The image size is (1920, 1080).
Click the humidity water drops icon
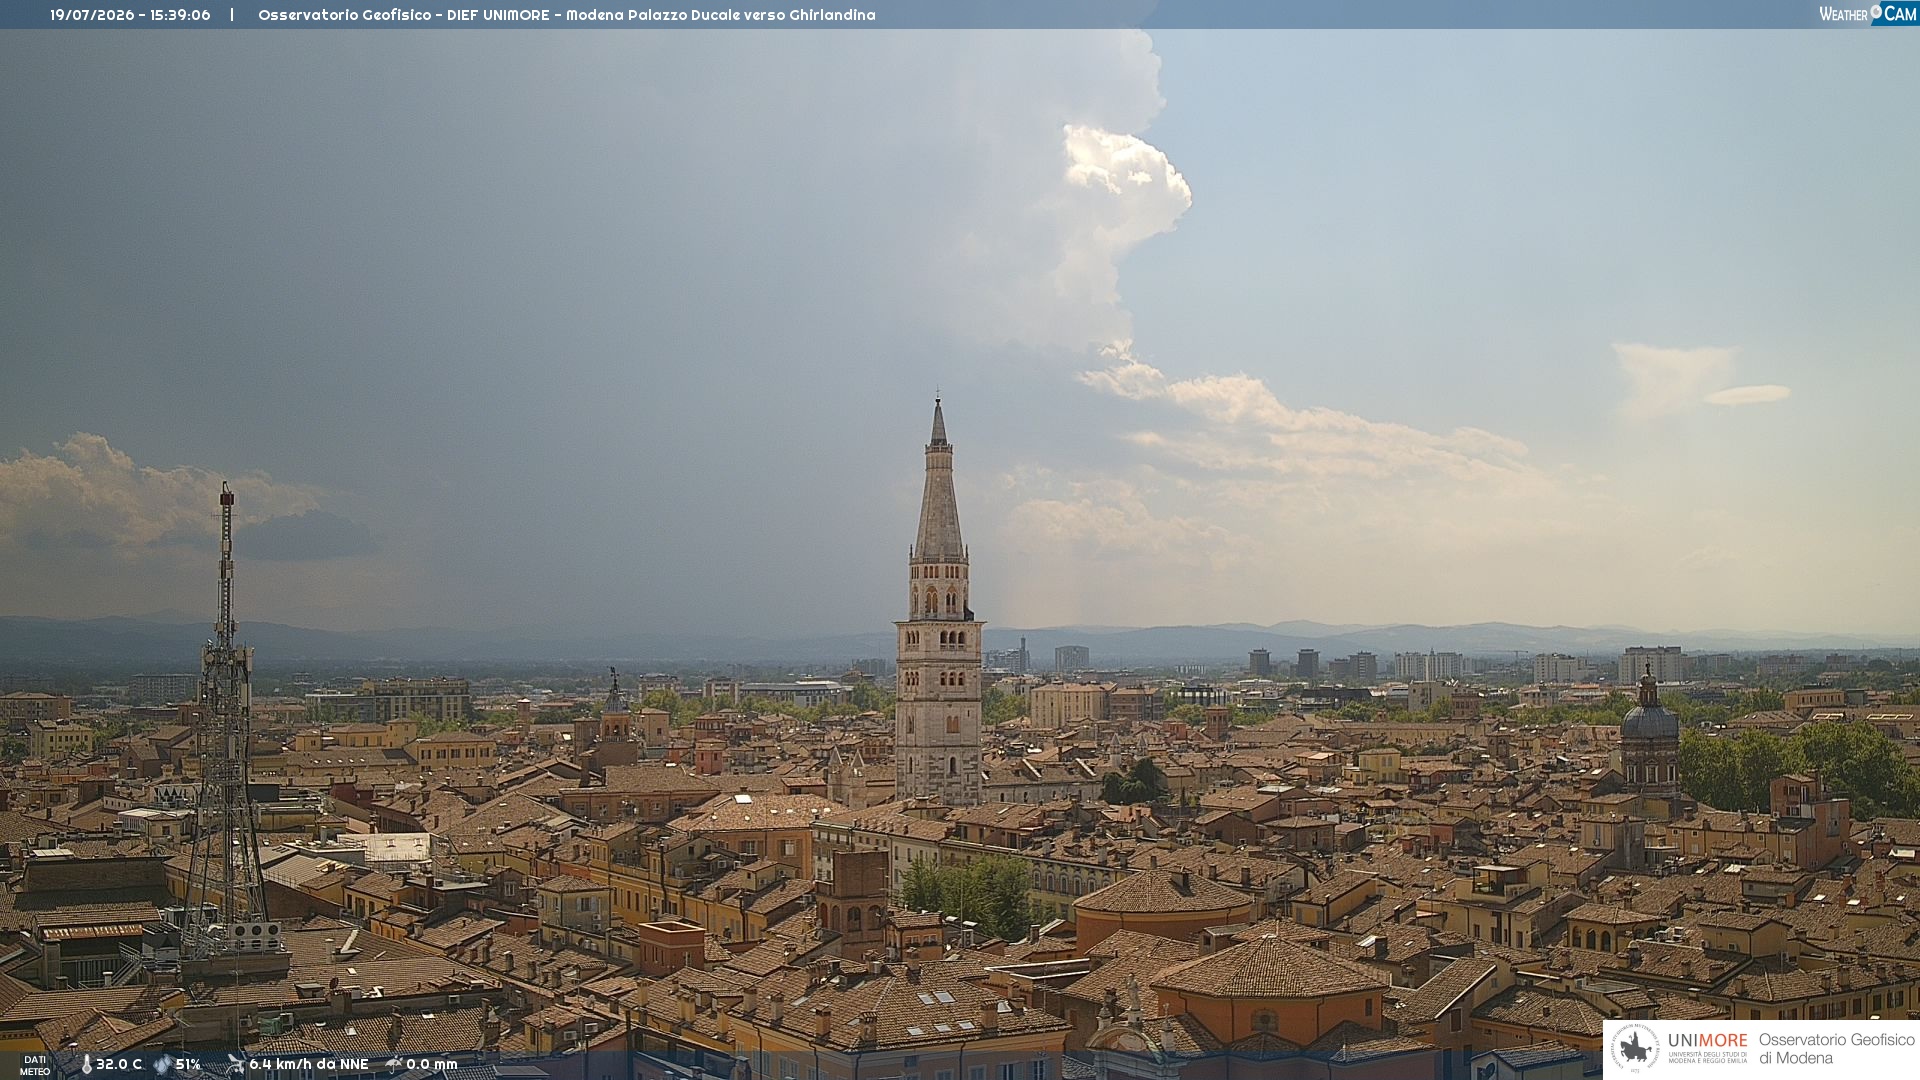click(x=163, y=1064)
